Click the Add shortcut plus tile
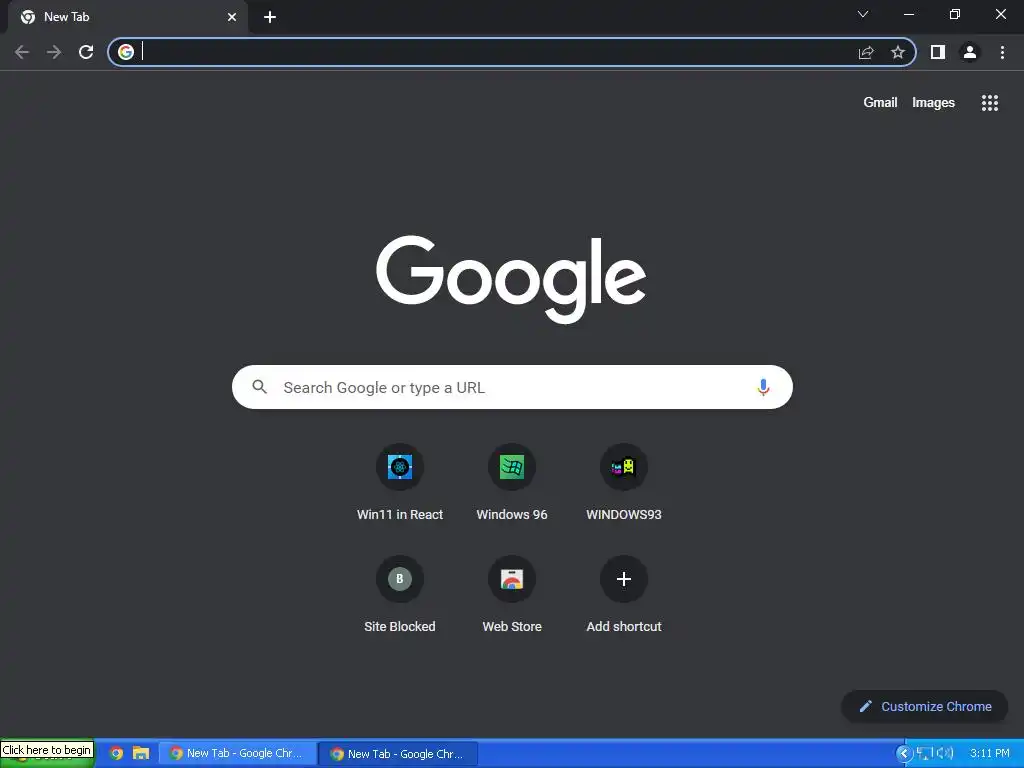 (624, 594)
